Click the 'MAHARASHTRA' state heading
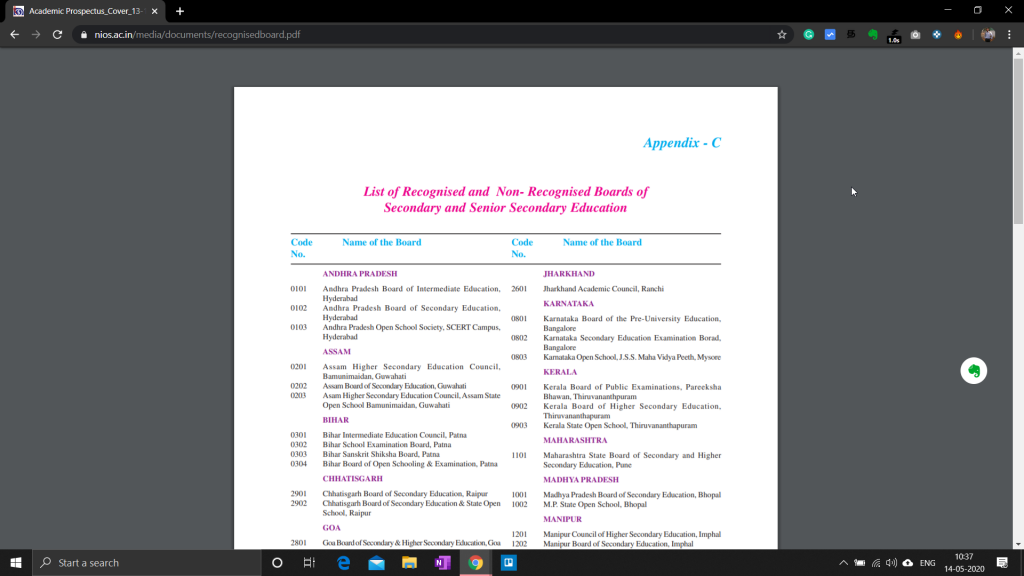Screen dimensions: 1024x576 click(575, 440)
